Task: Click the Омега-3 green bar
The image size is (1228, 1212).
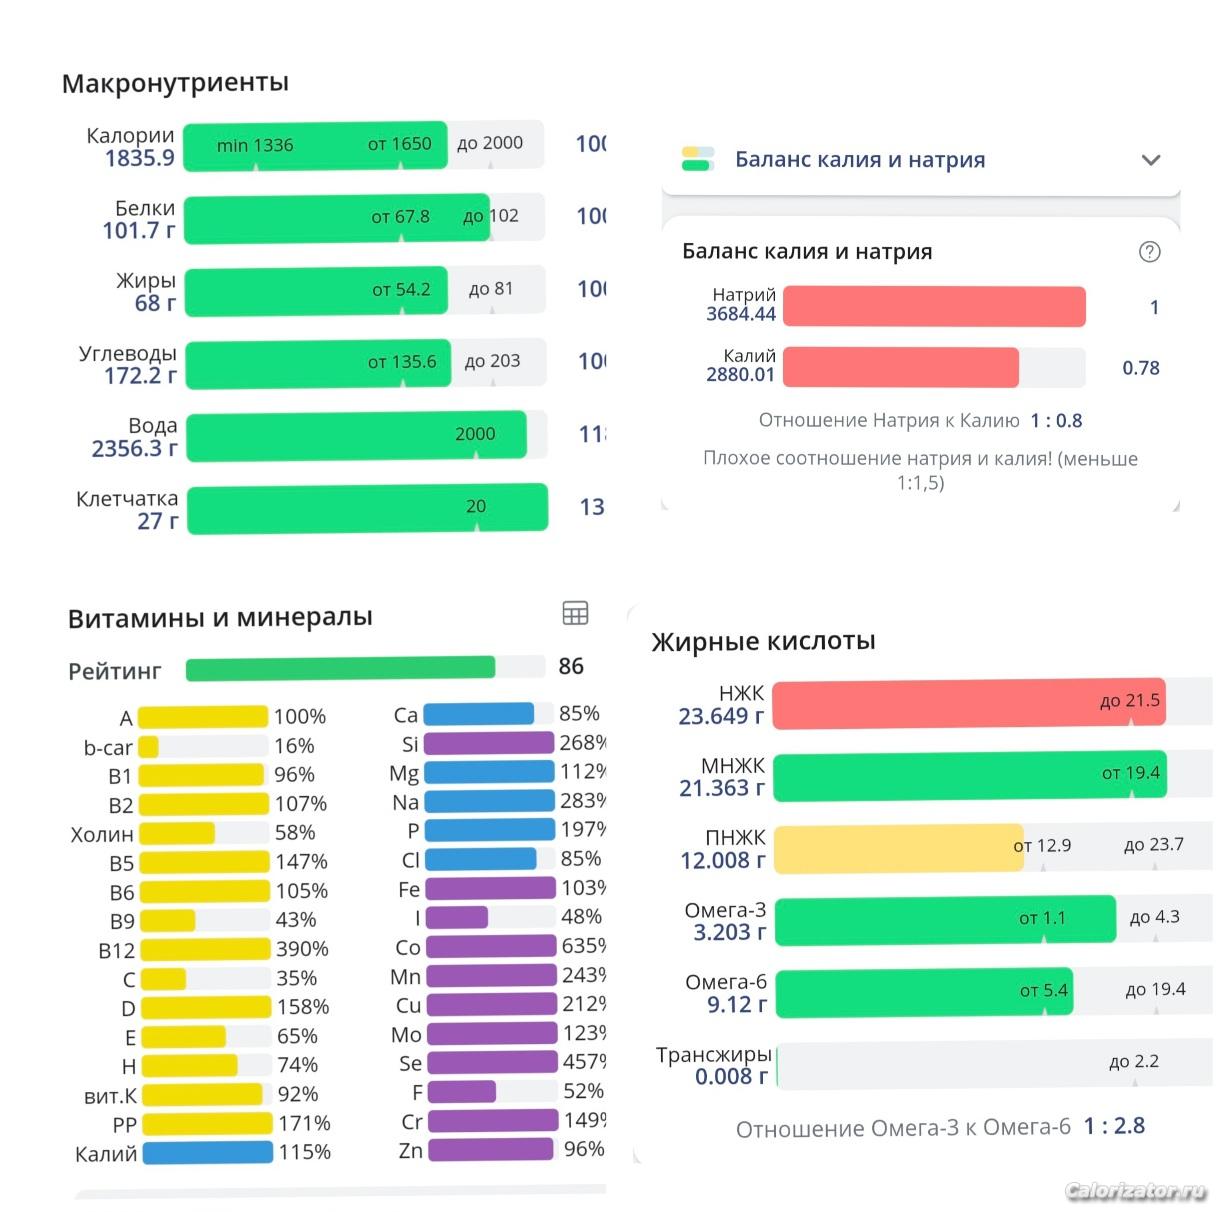Action: (x=944, y=919)
